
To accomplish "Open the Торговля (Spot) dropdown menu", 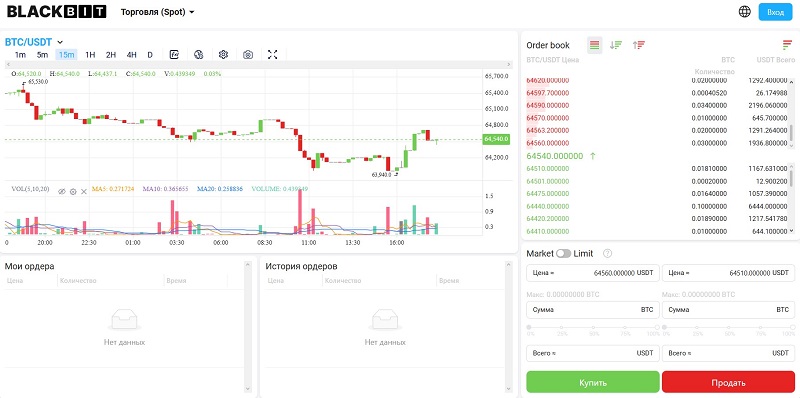I will click(158, 12).
